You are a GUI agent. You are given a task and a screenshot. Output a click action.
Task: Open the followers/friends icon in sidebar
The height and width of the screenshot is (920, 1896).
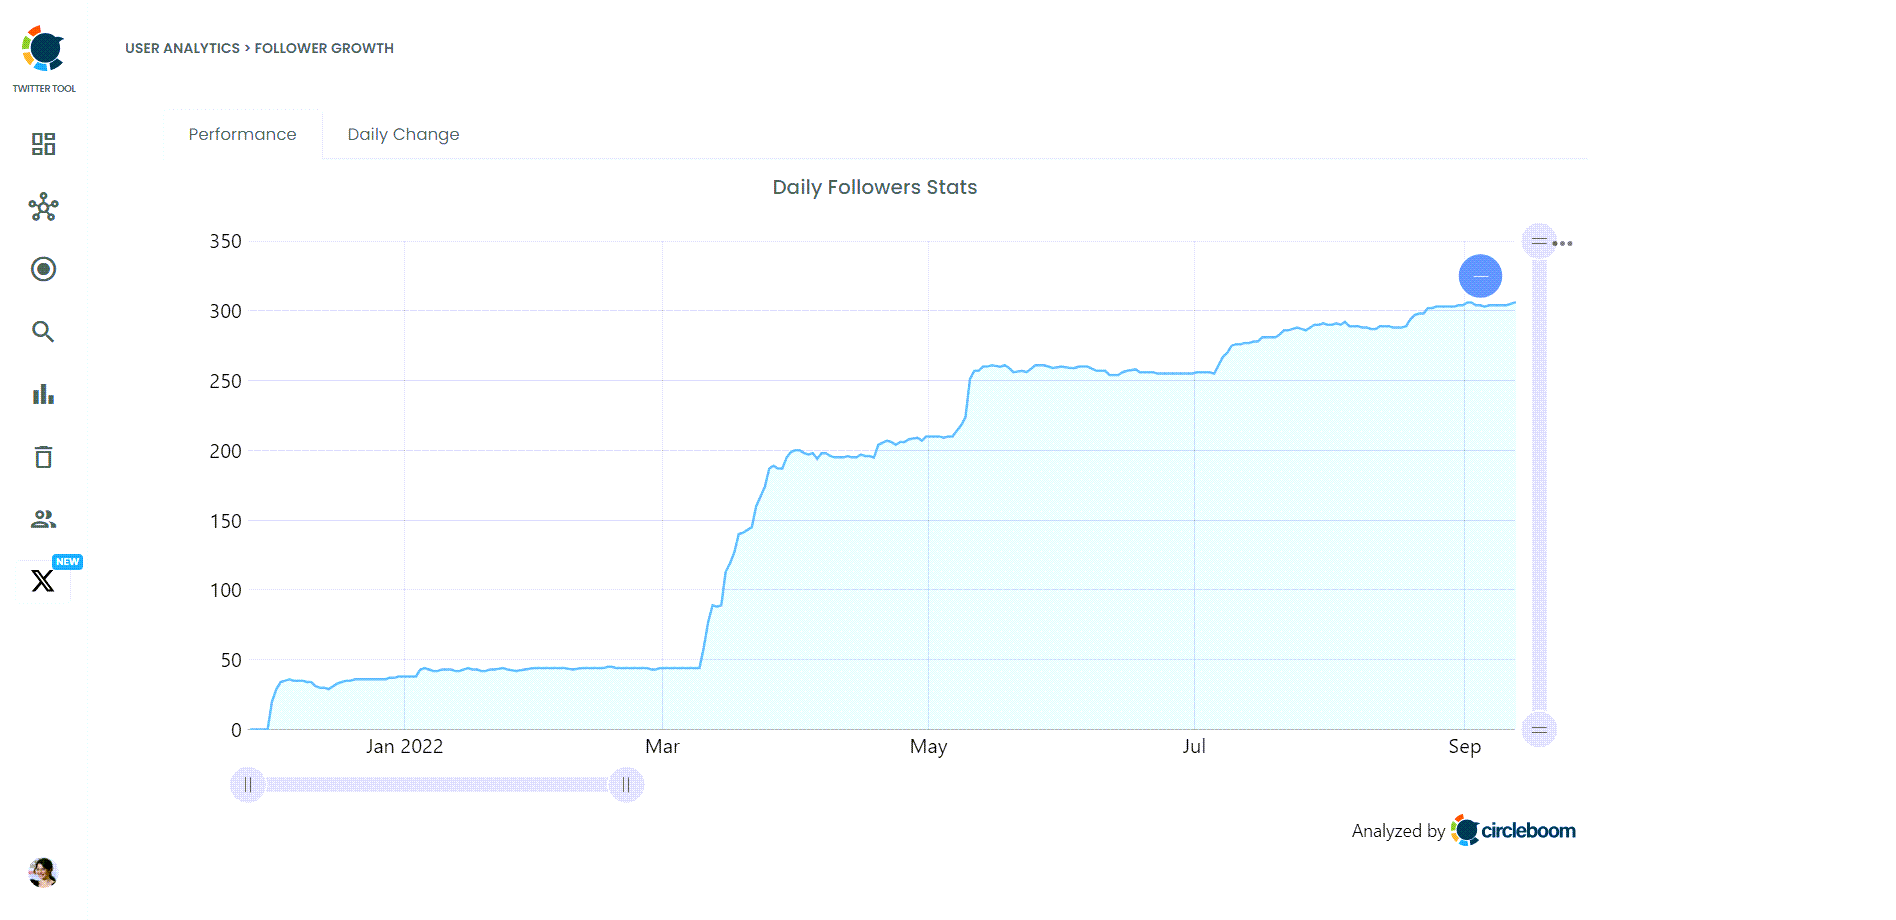pos(43,519)
